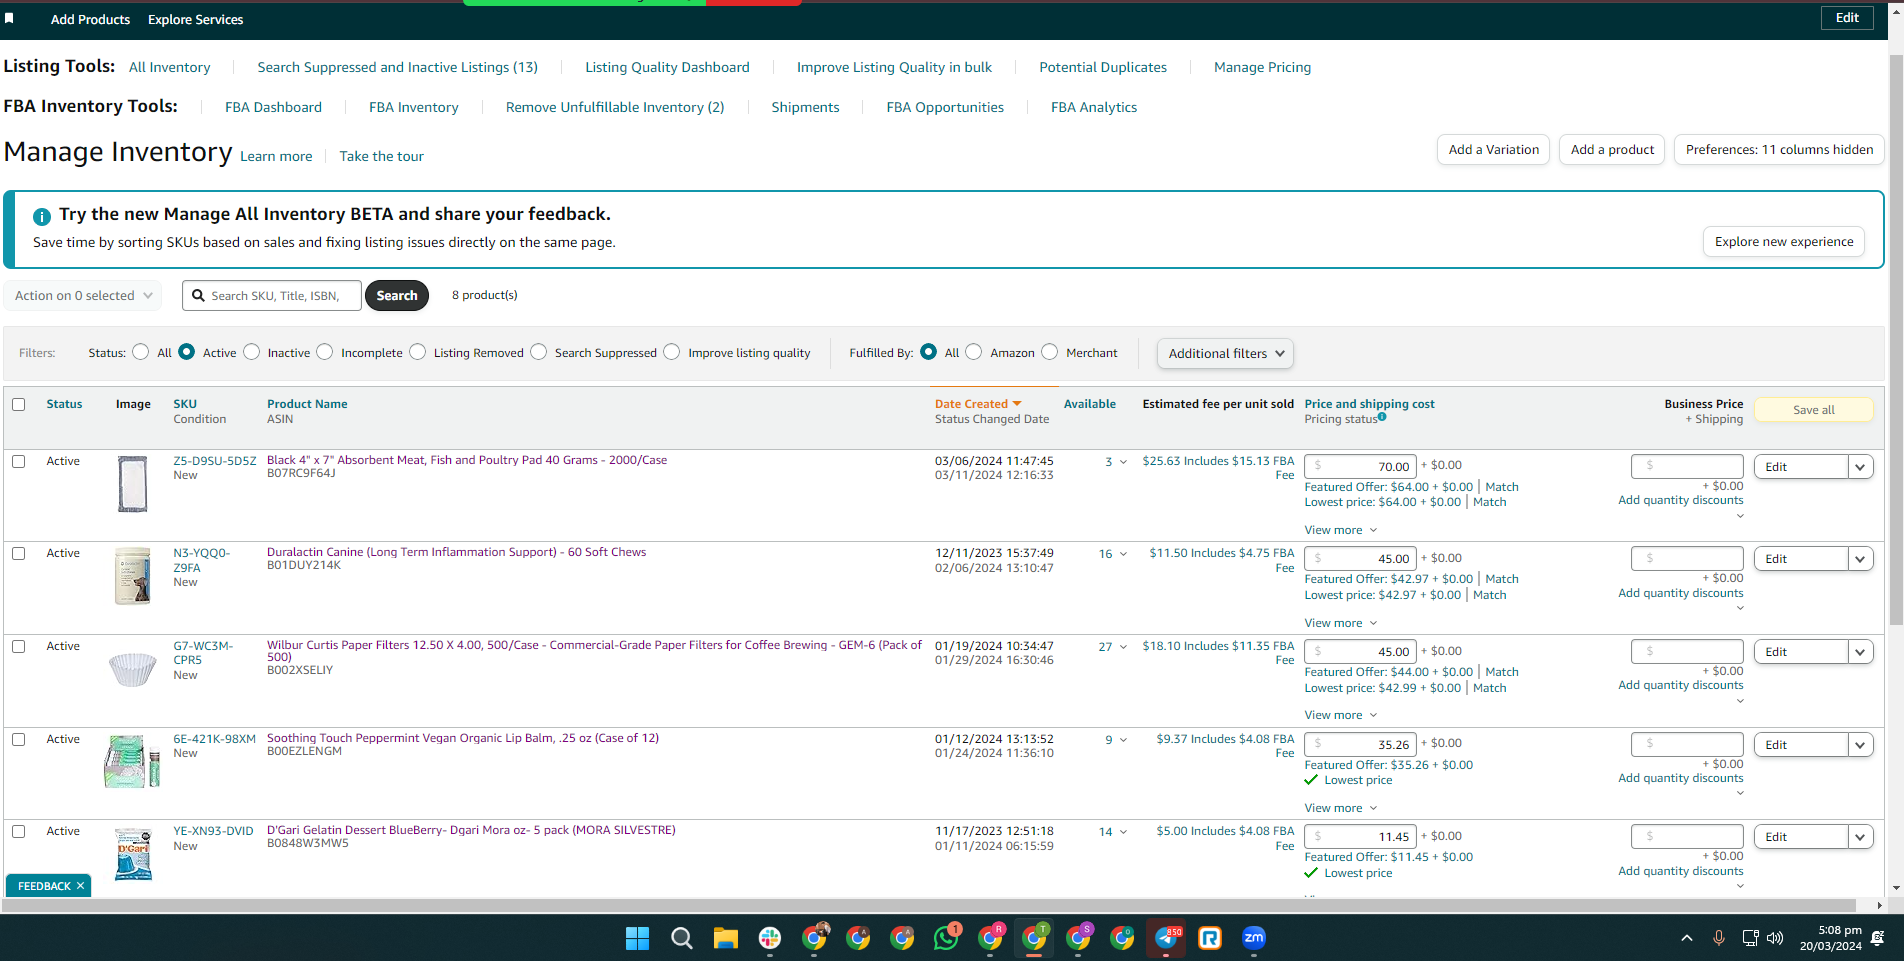Click the microphone icon in system tray
This screenshot has height=961, width=1904.
1718,938
